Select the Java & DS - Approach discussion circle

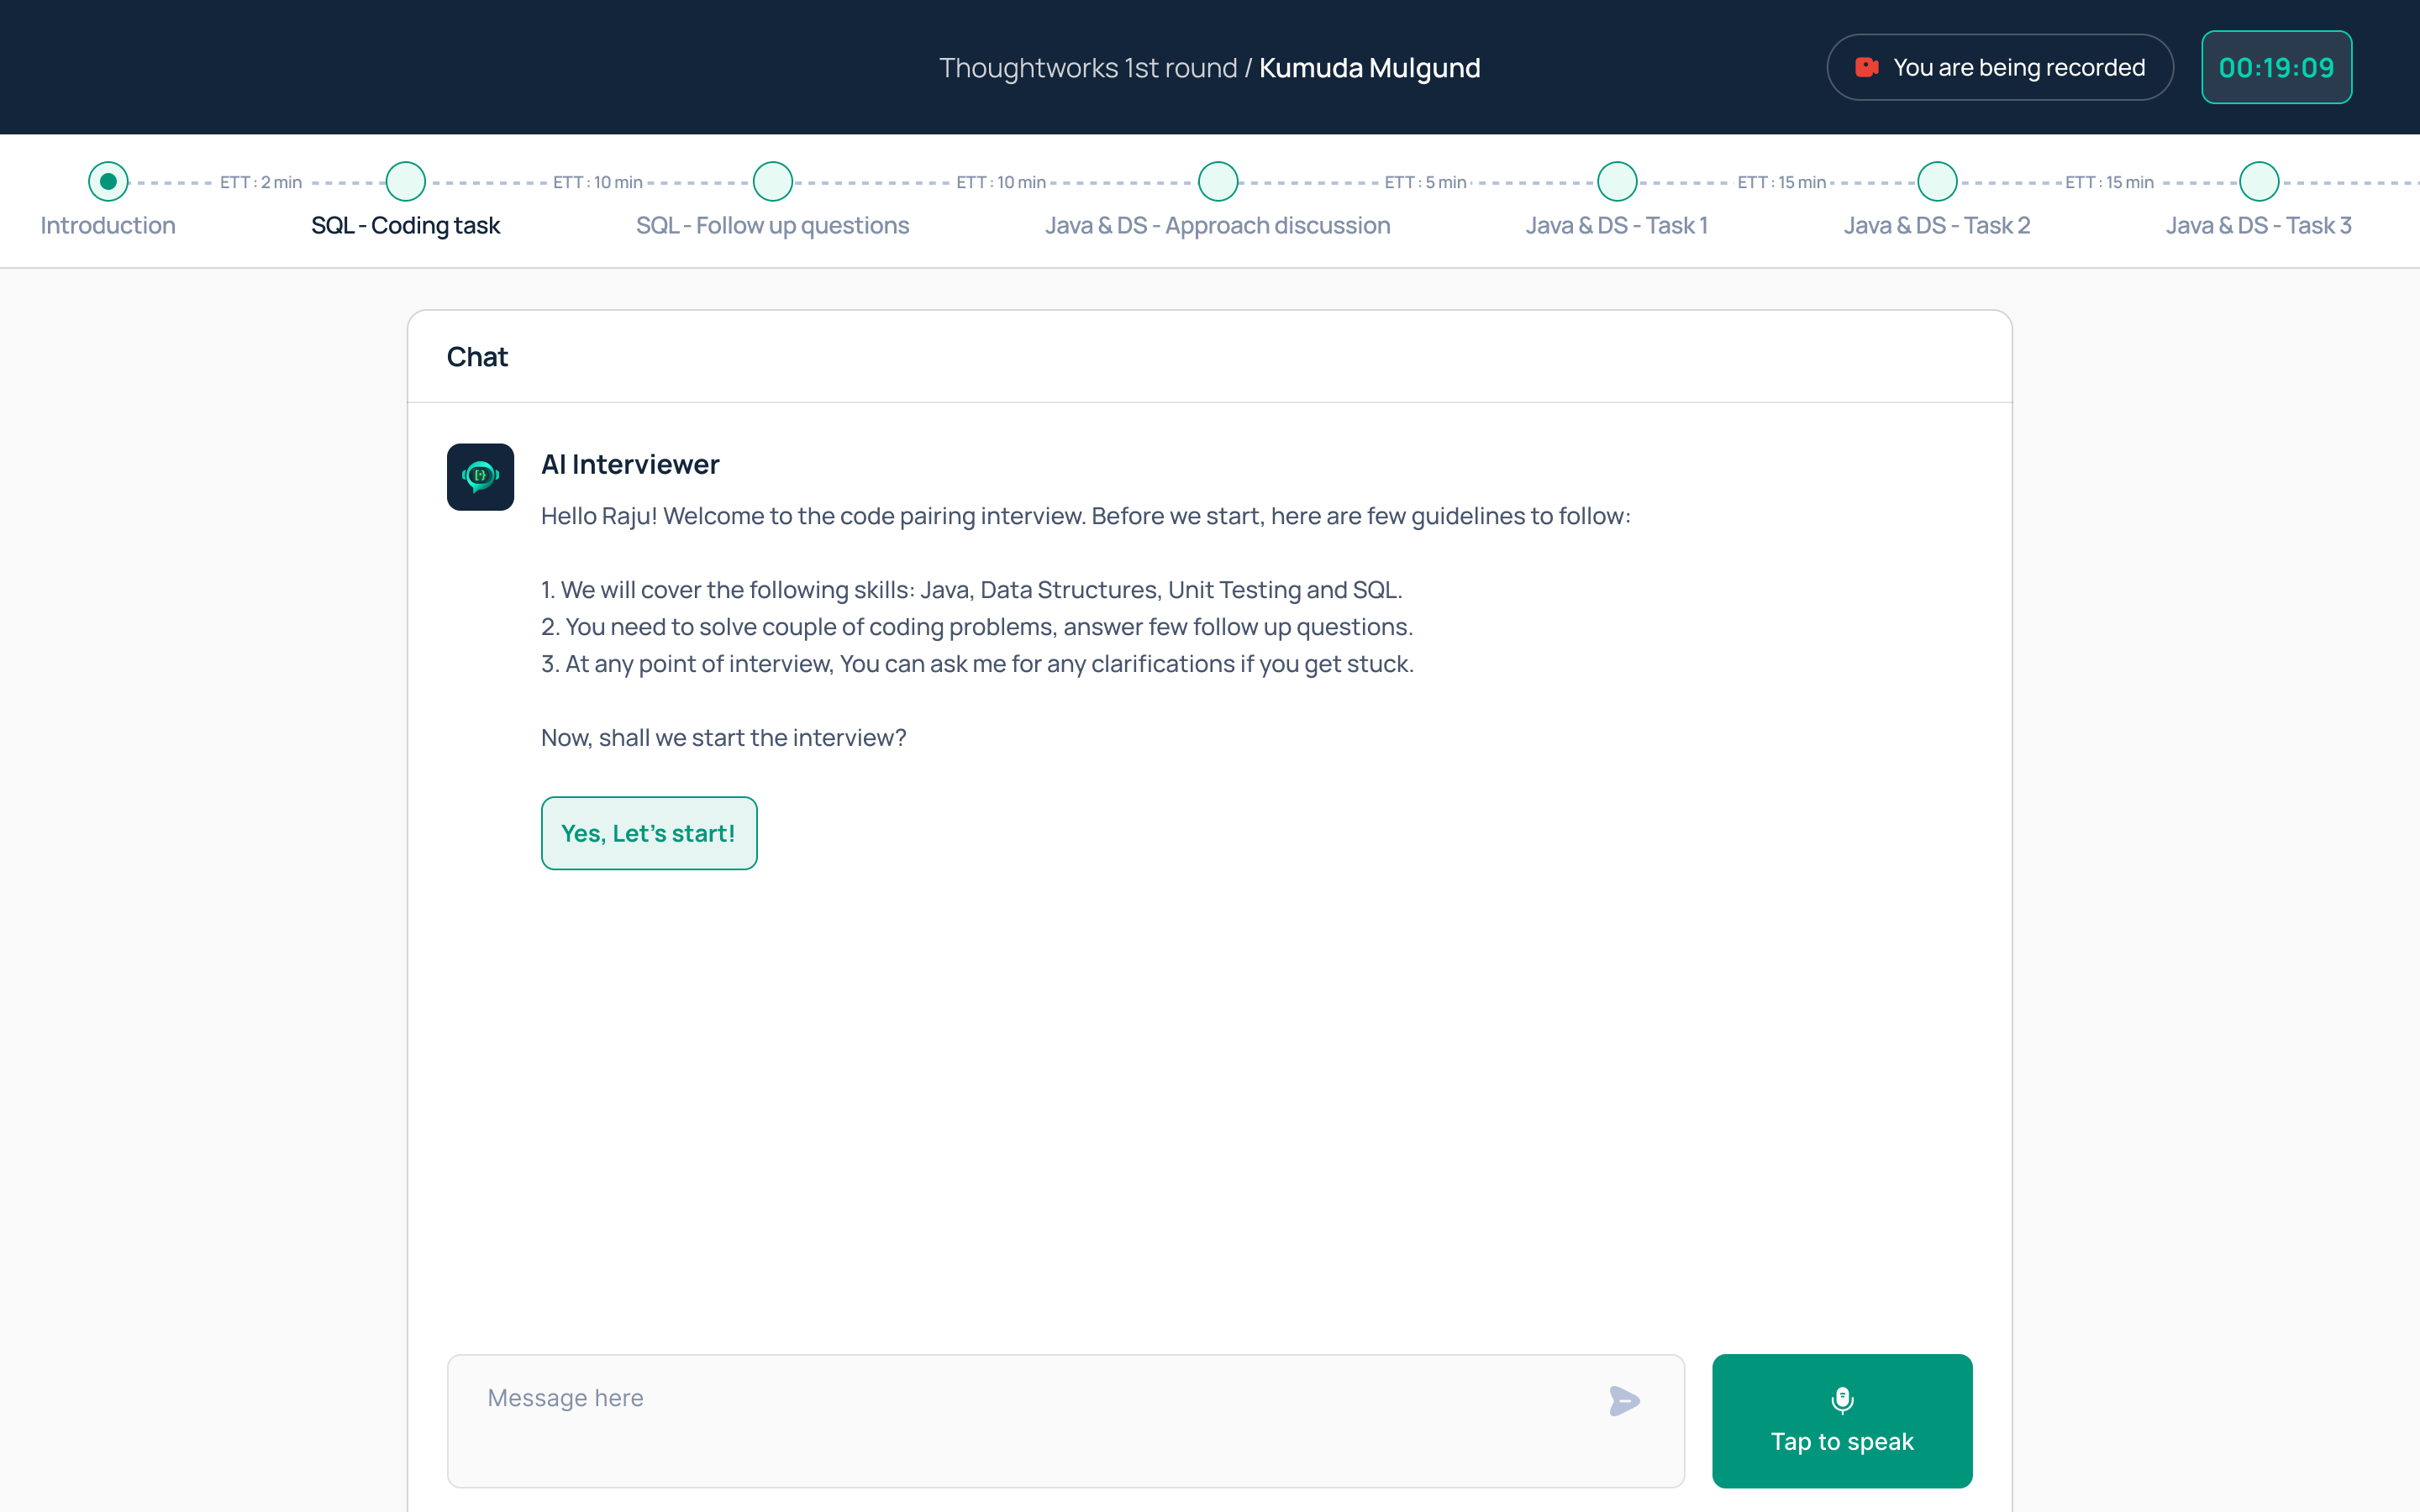[x=1217, y=181]
